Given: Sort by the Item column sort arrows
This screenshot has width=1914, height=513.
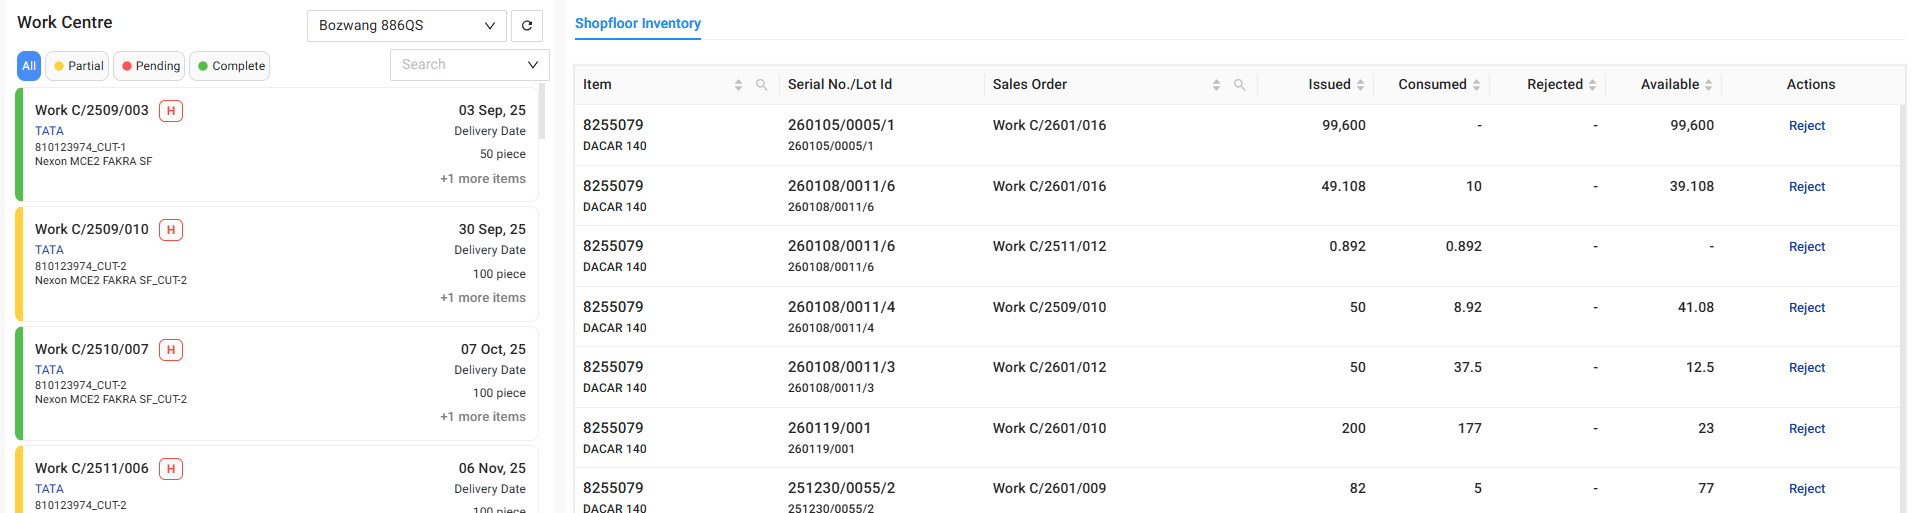Looking at the screenshot, I should [x=738, y=85].
